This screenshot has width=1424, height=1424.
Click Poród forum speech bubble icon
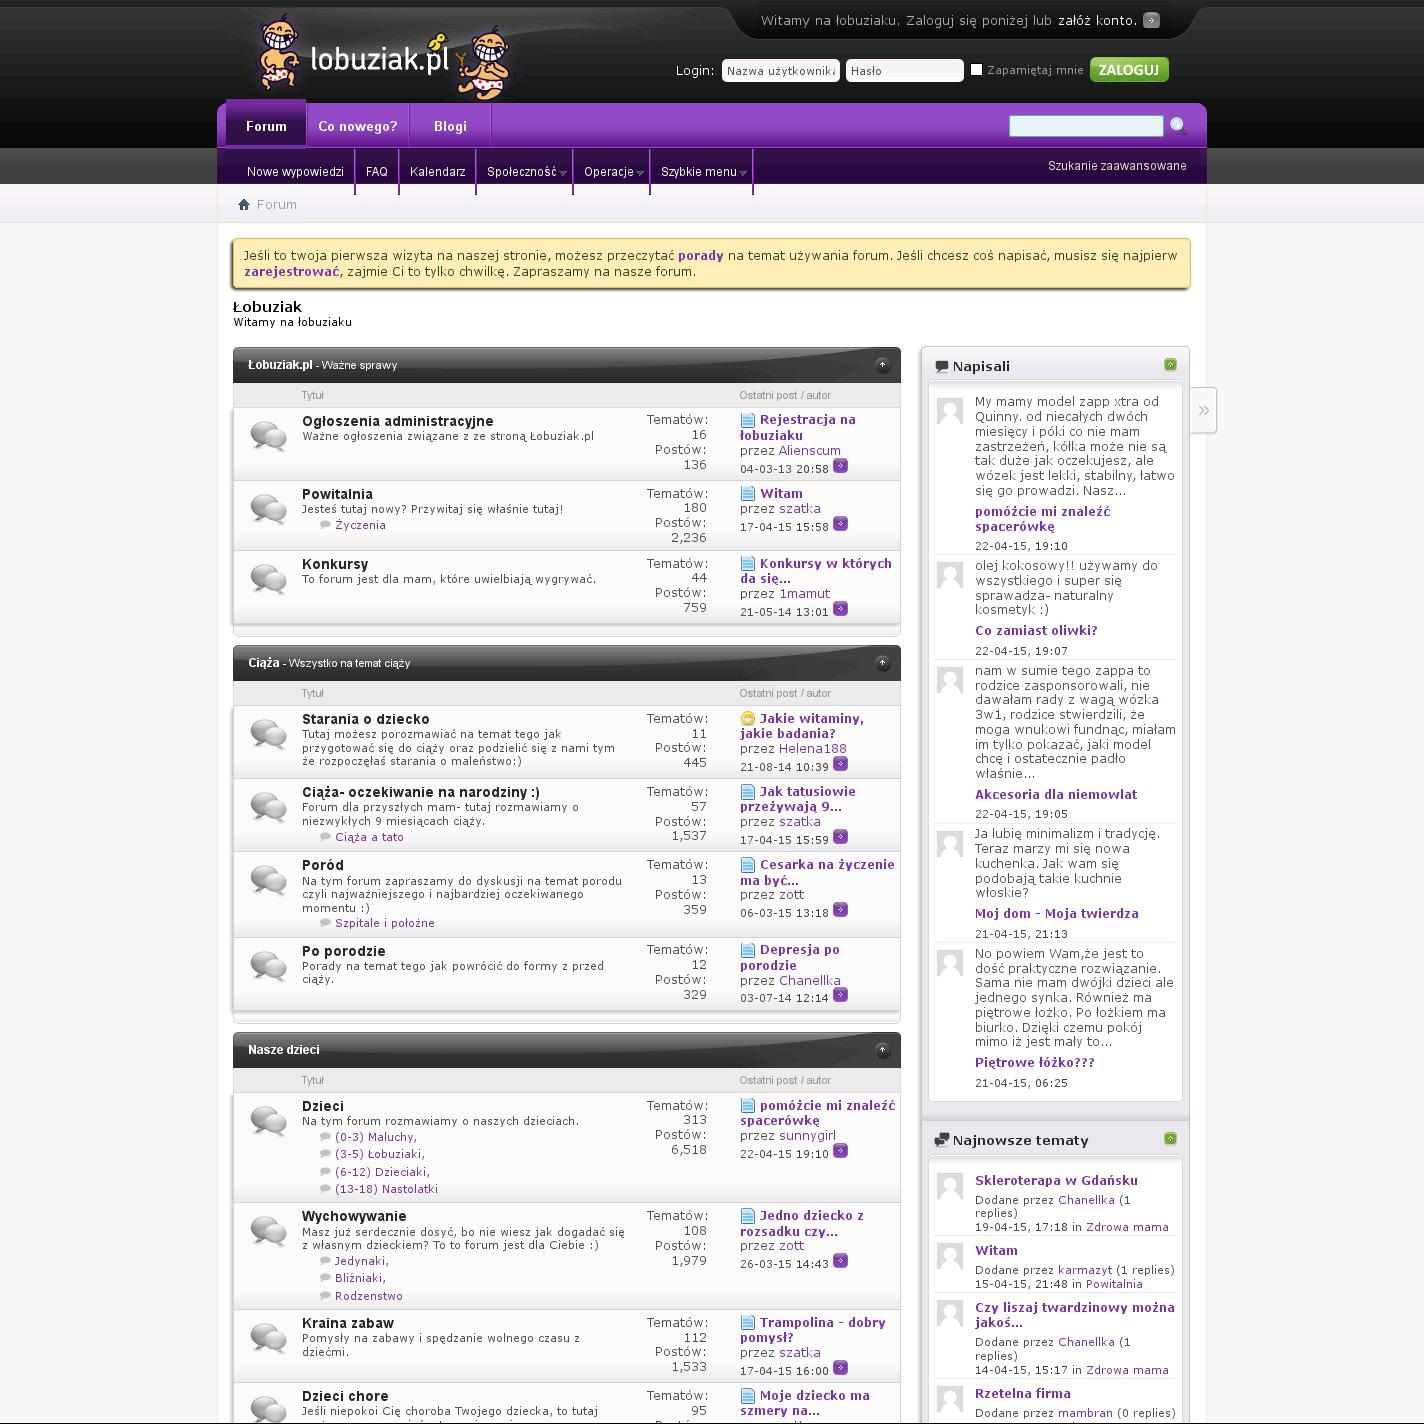pos(268,879)
